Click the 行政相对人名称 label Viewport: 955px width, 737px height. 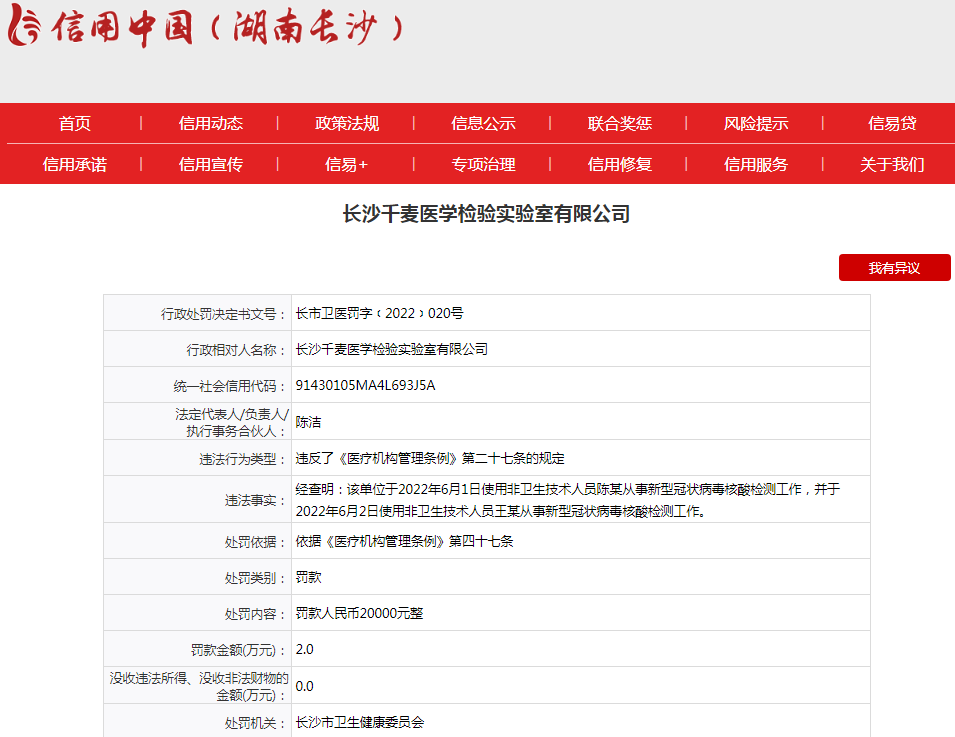point(236,350)
